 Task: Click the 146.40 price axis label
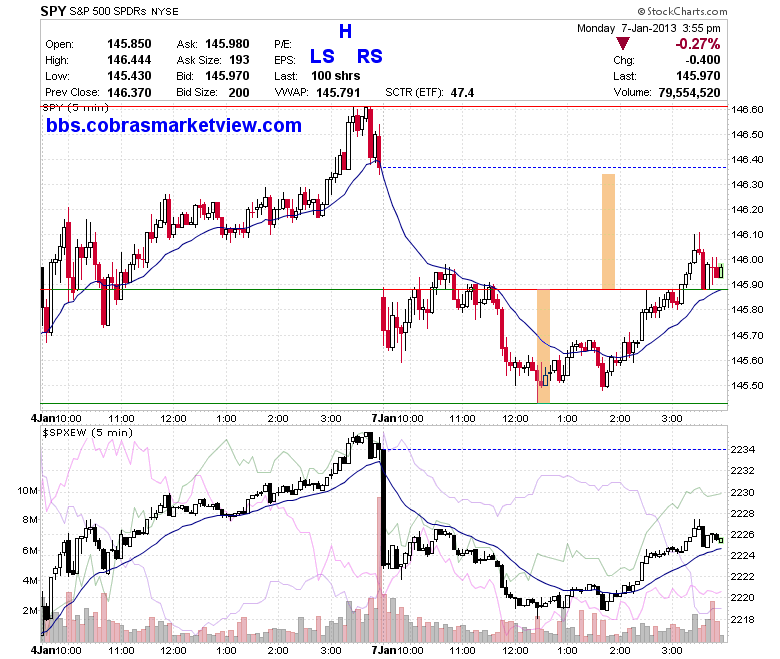(747, 160)
